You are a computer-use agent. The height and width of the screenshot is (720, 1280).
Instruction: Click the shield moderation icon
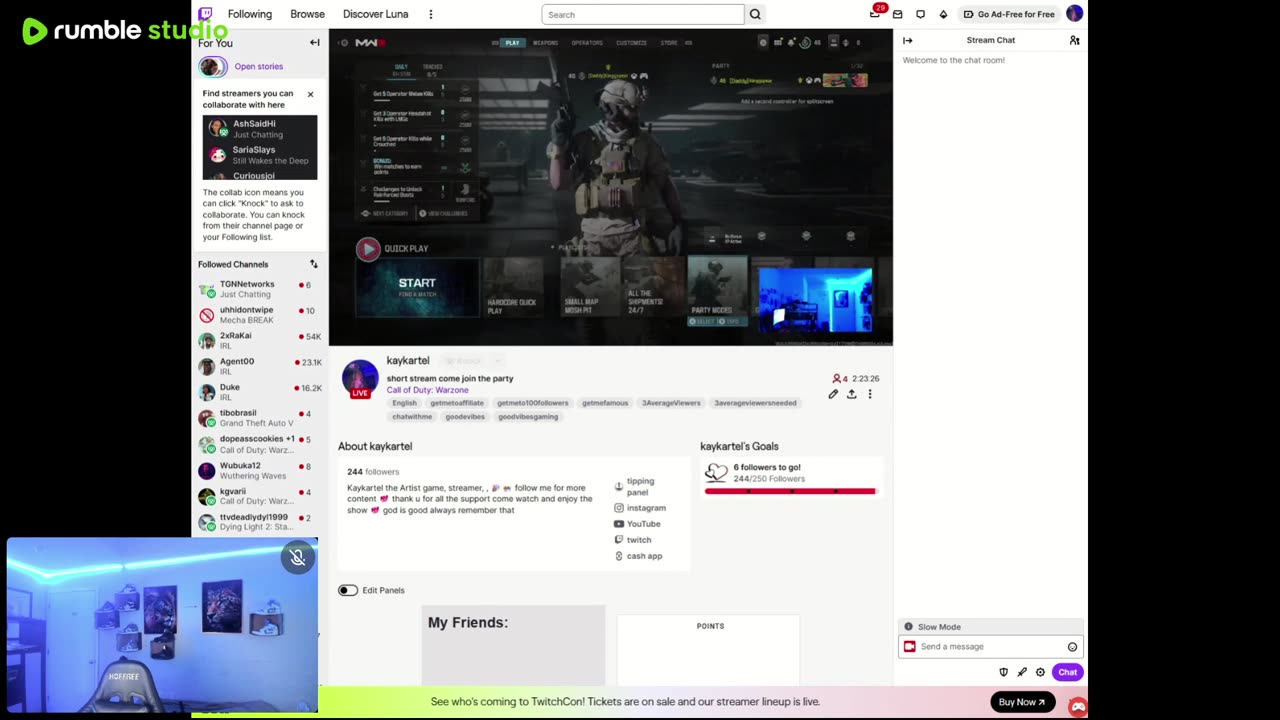pyautogui.click(x=1003, y=672)
